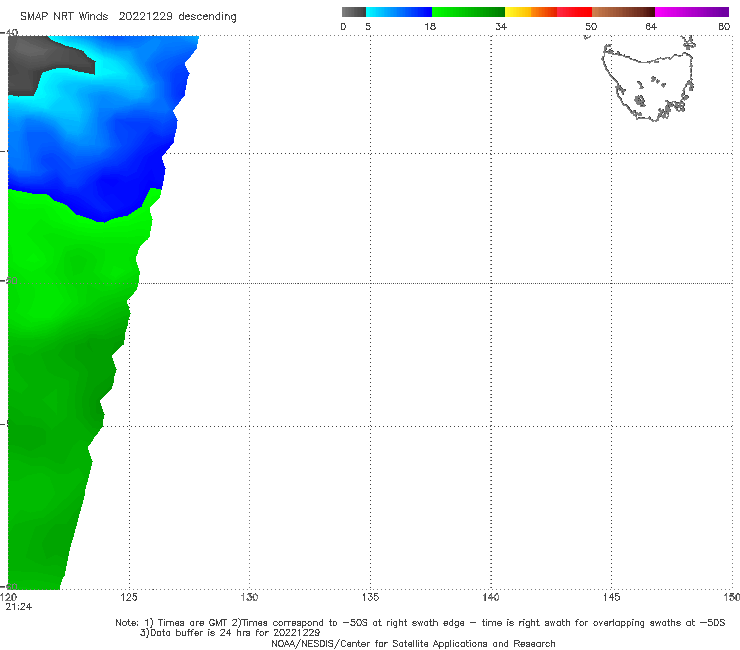
Task: Click the '18' label under the color bar
Action: point(430,27)
